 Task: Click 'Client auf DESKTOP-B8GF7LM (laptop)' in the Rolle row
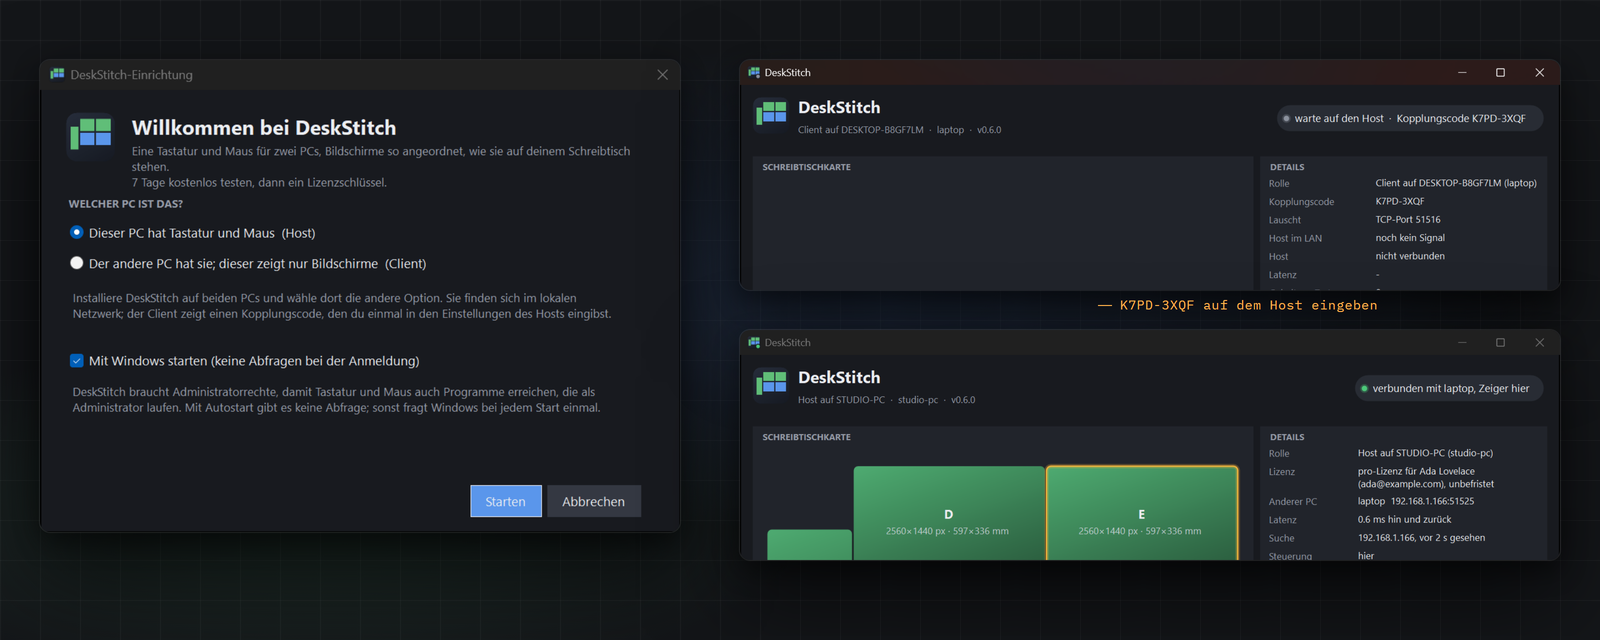(1456, 183)
